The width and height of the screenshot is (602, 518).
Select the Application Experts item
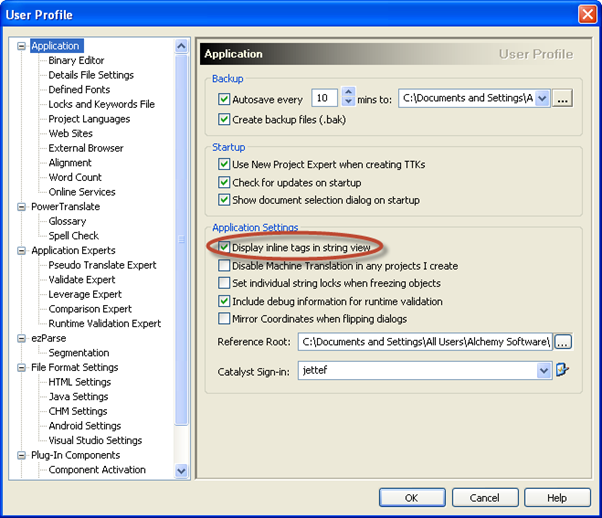(73, 251)
